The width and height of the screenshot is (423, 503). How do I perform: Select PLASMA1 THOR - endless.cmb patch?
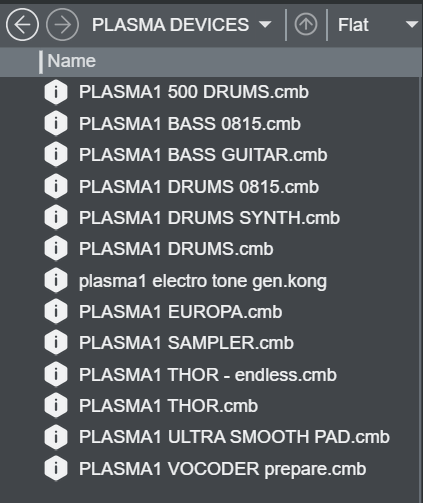coord(208,375)
